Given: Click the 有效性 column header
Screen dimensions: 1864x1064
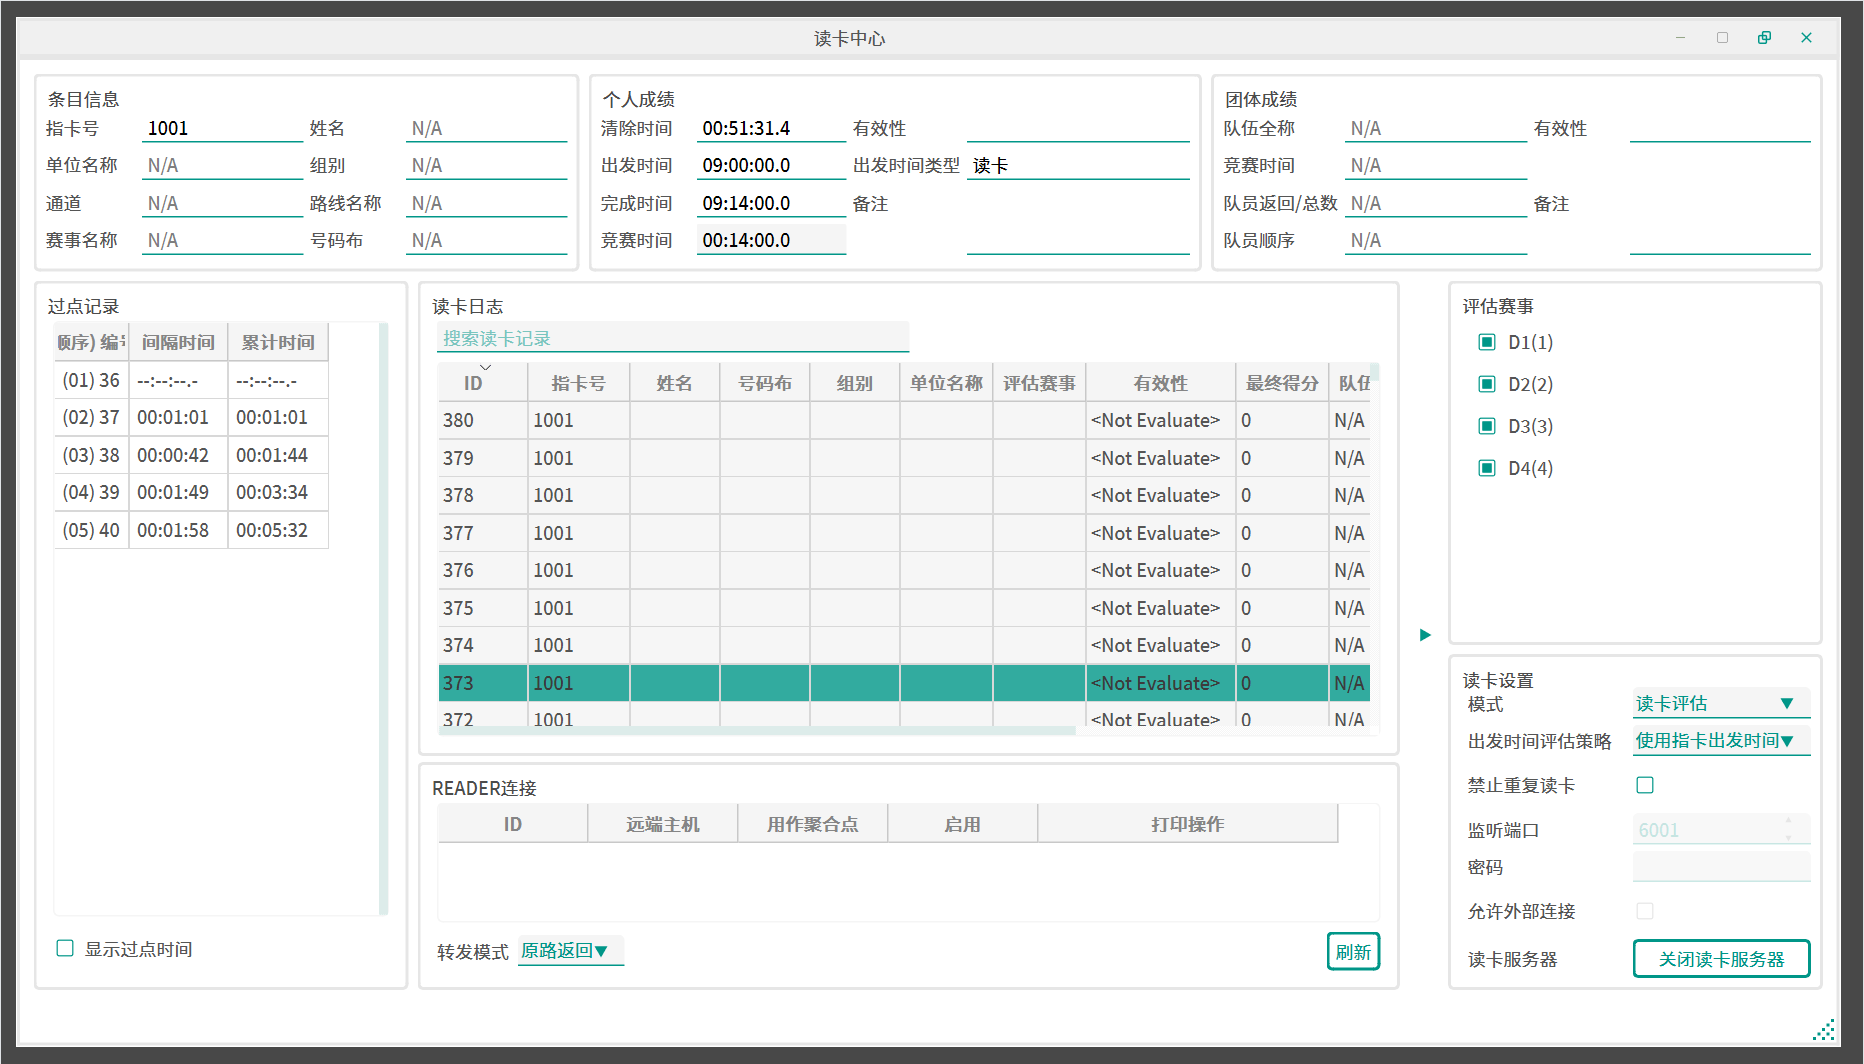Looking at the screenshot, I should 1160,383.
